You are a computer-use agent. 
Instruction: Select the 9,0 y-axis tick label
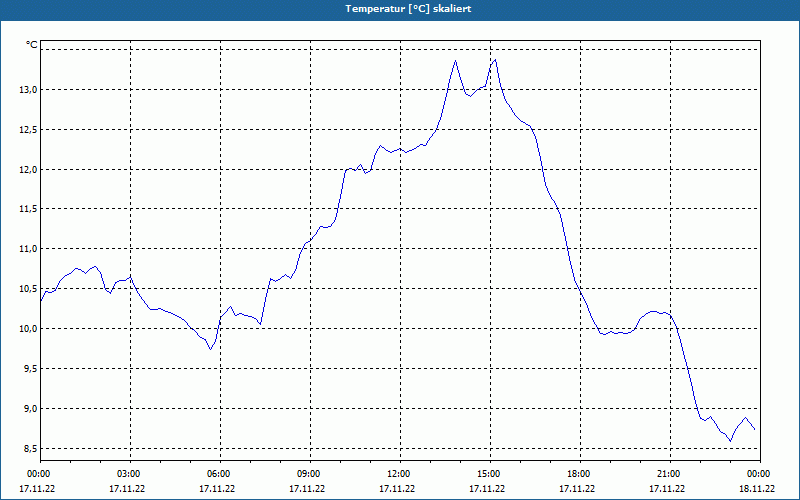click(31, 408)
